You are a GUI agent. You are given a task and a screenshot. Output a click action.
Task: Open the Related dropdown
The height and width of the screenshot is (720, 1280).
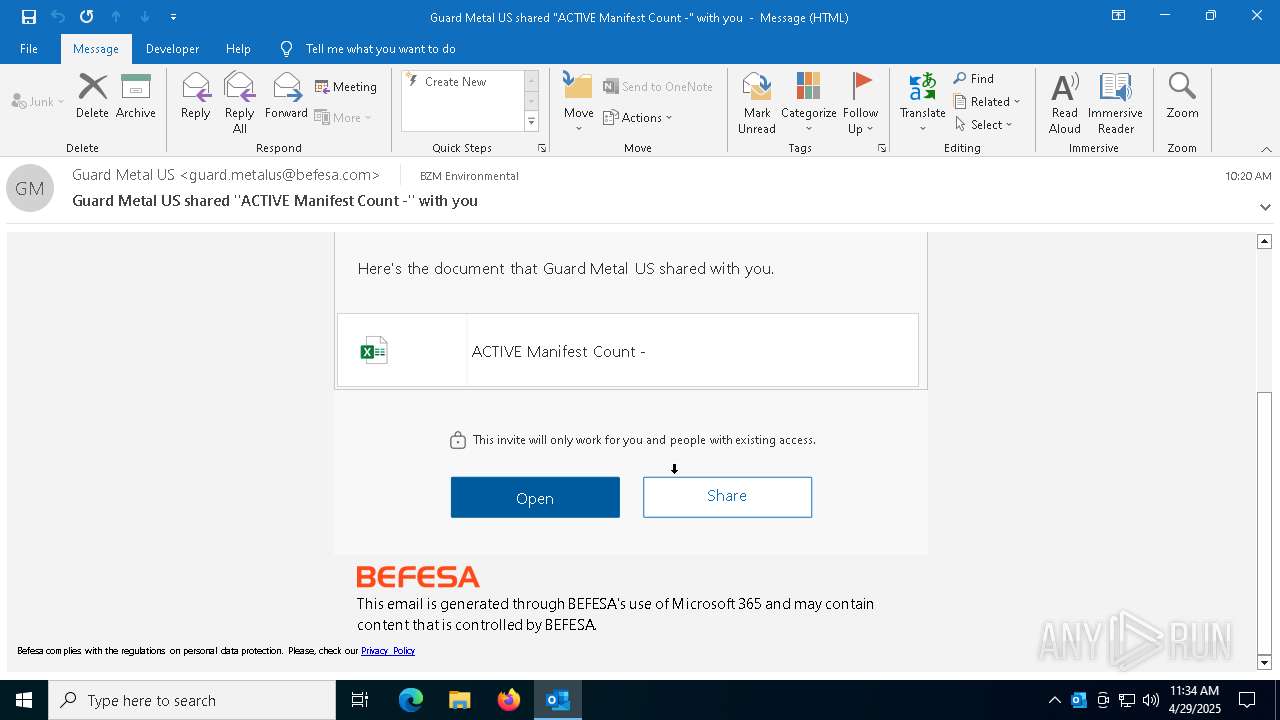coord(987,101)
